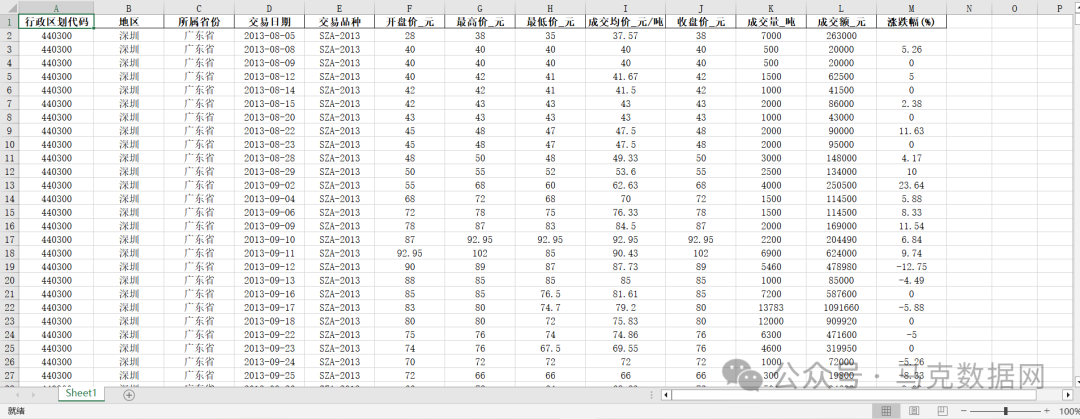The image size is (1080, 419).
Task: Select the cell with value 13783
Action: click(x=771, y=307)
